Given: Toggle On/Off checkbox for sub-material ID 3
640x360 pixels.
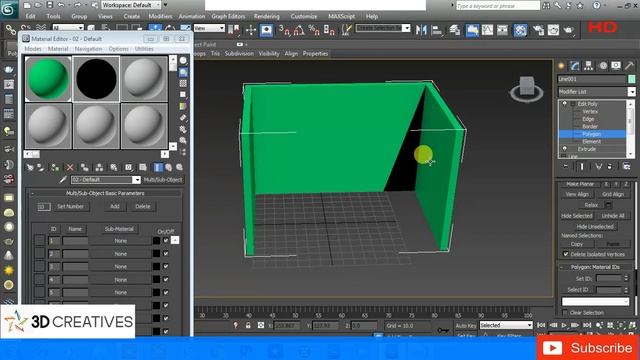Looking at the screenshot, I should 166,266.
